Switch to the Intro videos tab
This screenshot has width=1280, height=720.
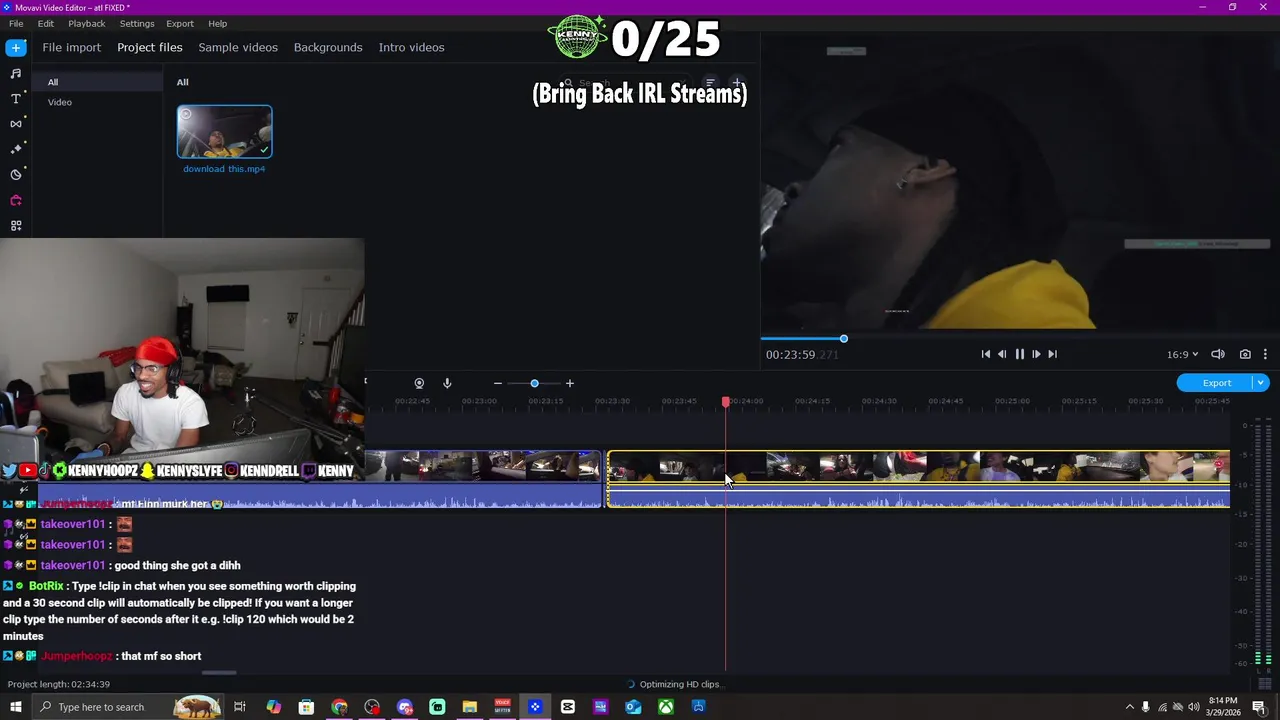[411, 47]
